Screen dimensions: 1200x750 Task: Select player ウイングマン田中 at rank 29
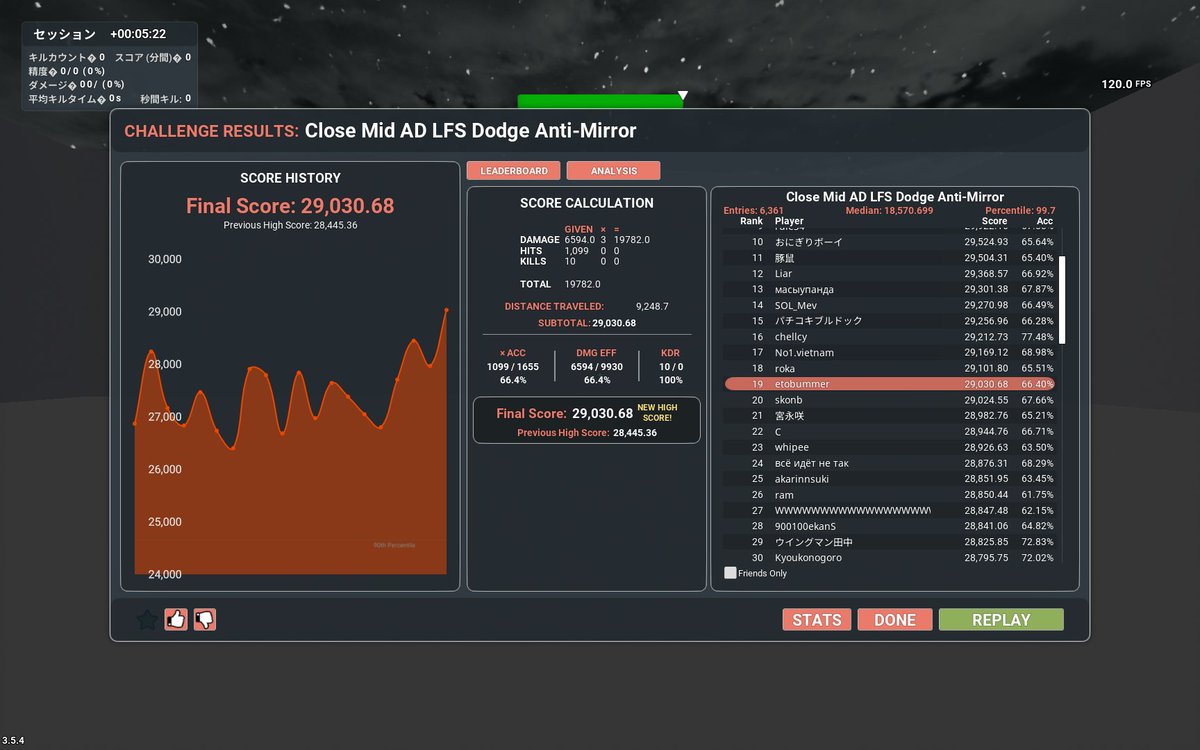[890, 542]
